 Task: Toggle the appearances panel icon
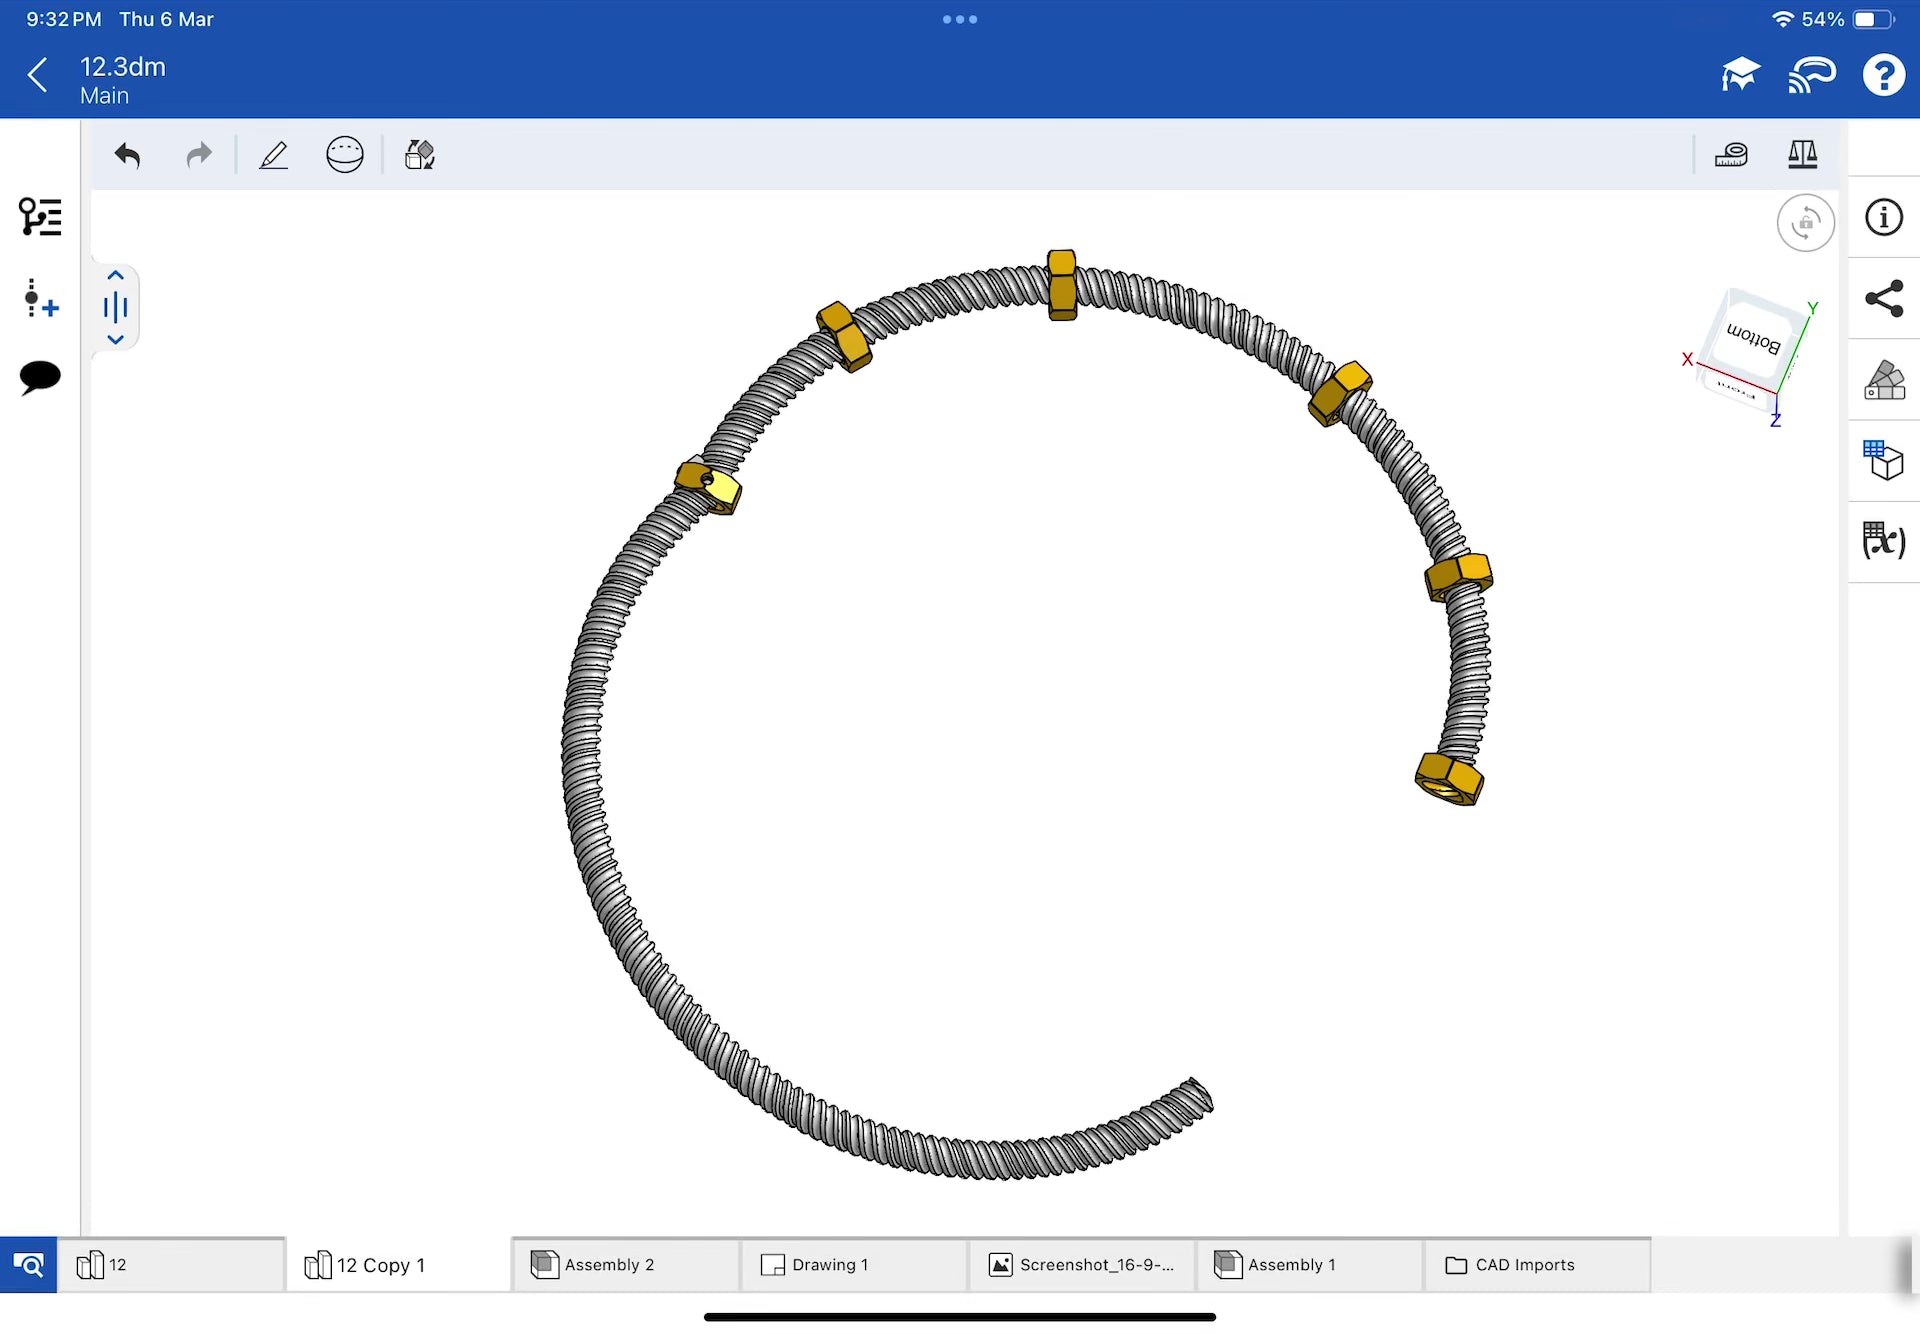point(1884,380)
